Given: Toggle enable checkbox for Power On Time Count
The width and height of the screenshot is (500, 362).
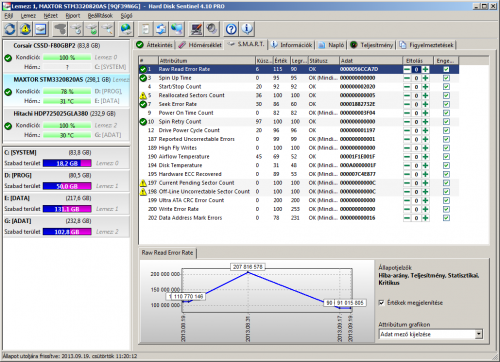Looking at the screenshot, I should [446, 113].
